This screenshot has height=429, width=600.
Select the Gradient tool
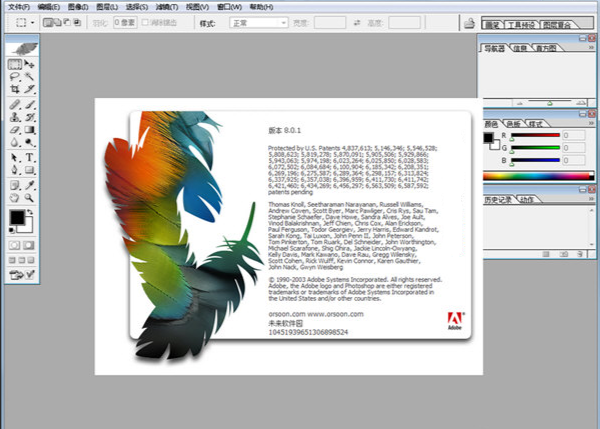coord(29,130)
